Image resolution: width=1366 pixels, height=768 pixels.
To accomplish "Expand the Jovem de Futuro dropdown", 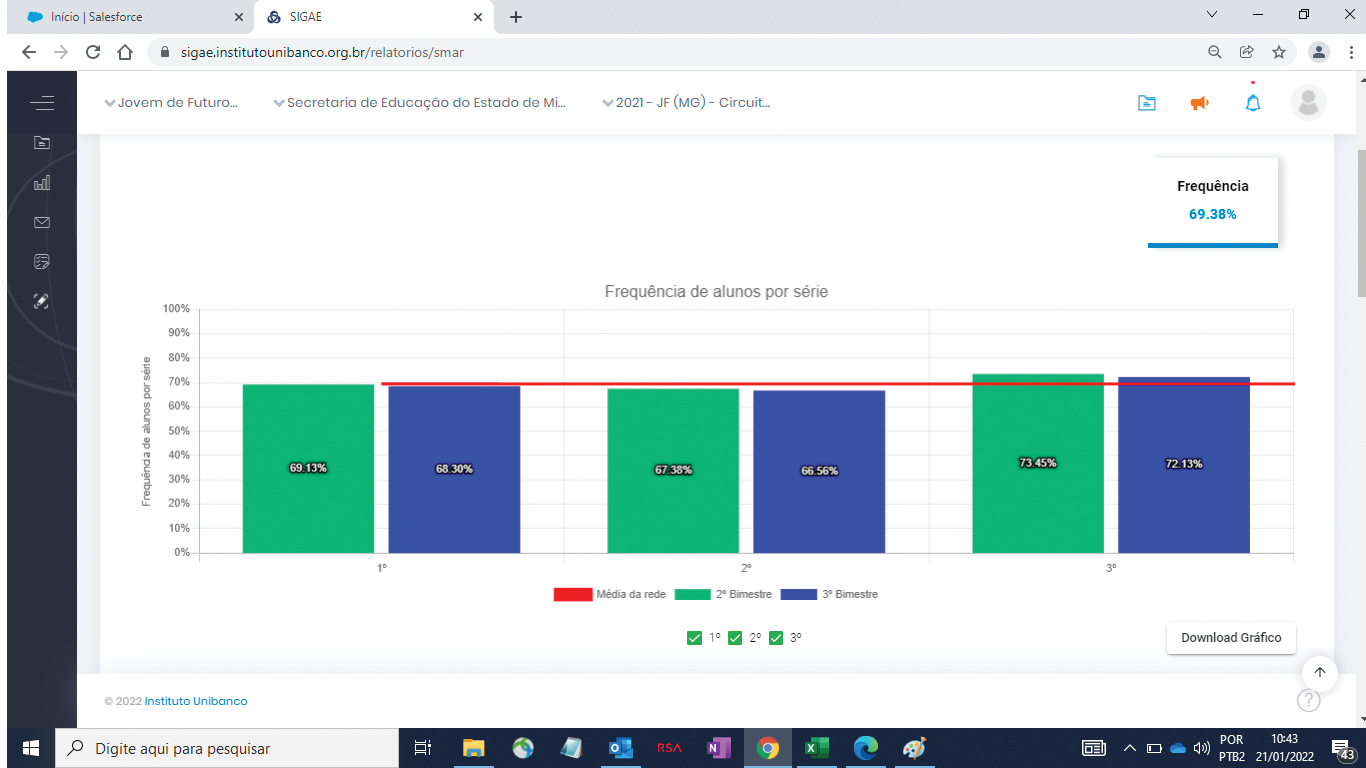I will pyautogui.click(x=172, y=102).
